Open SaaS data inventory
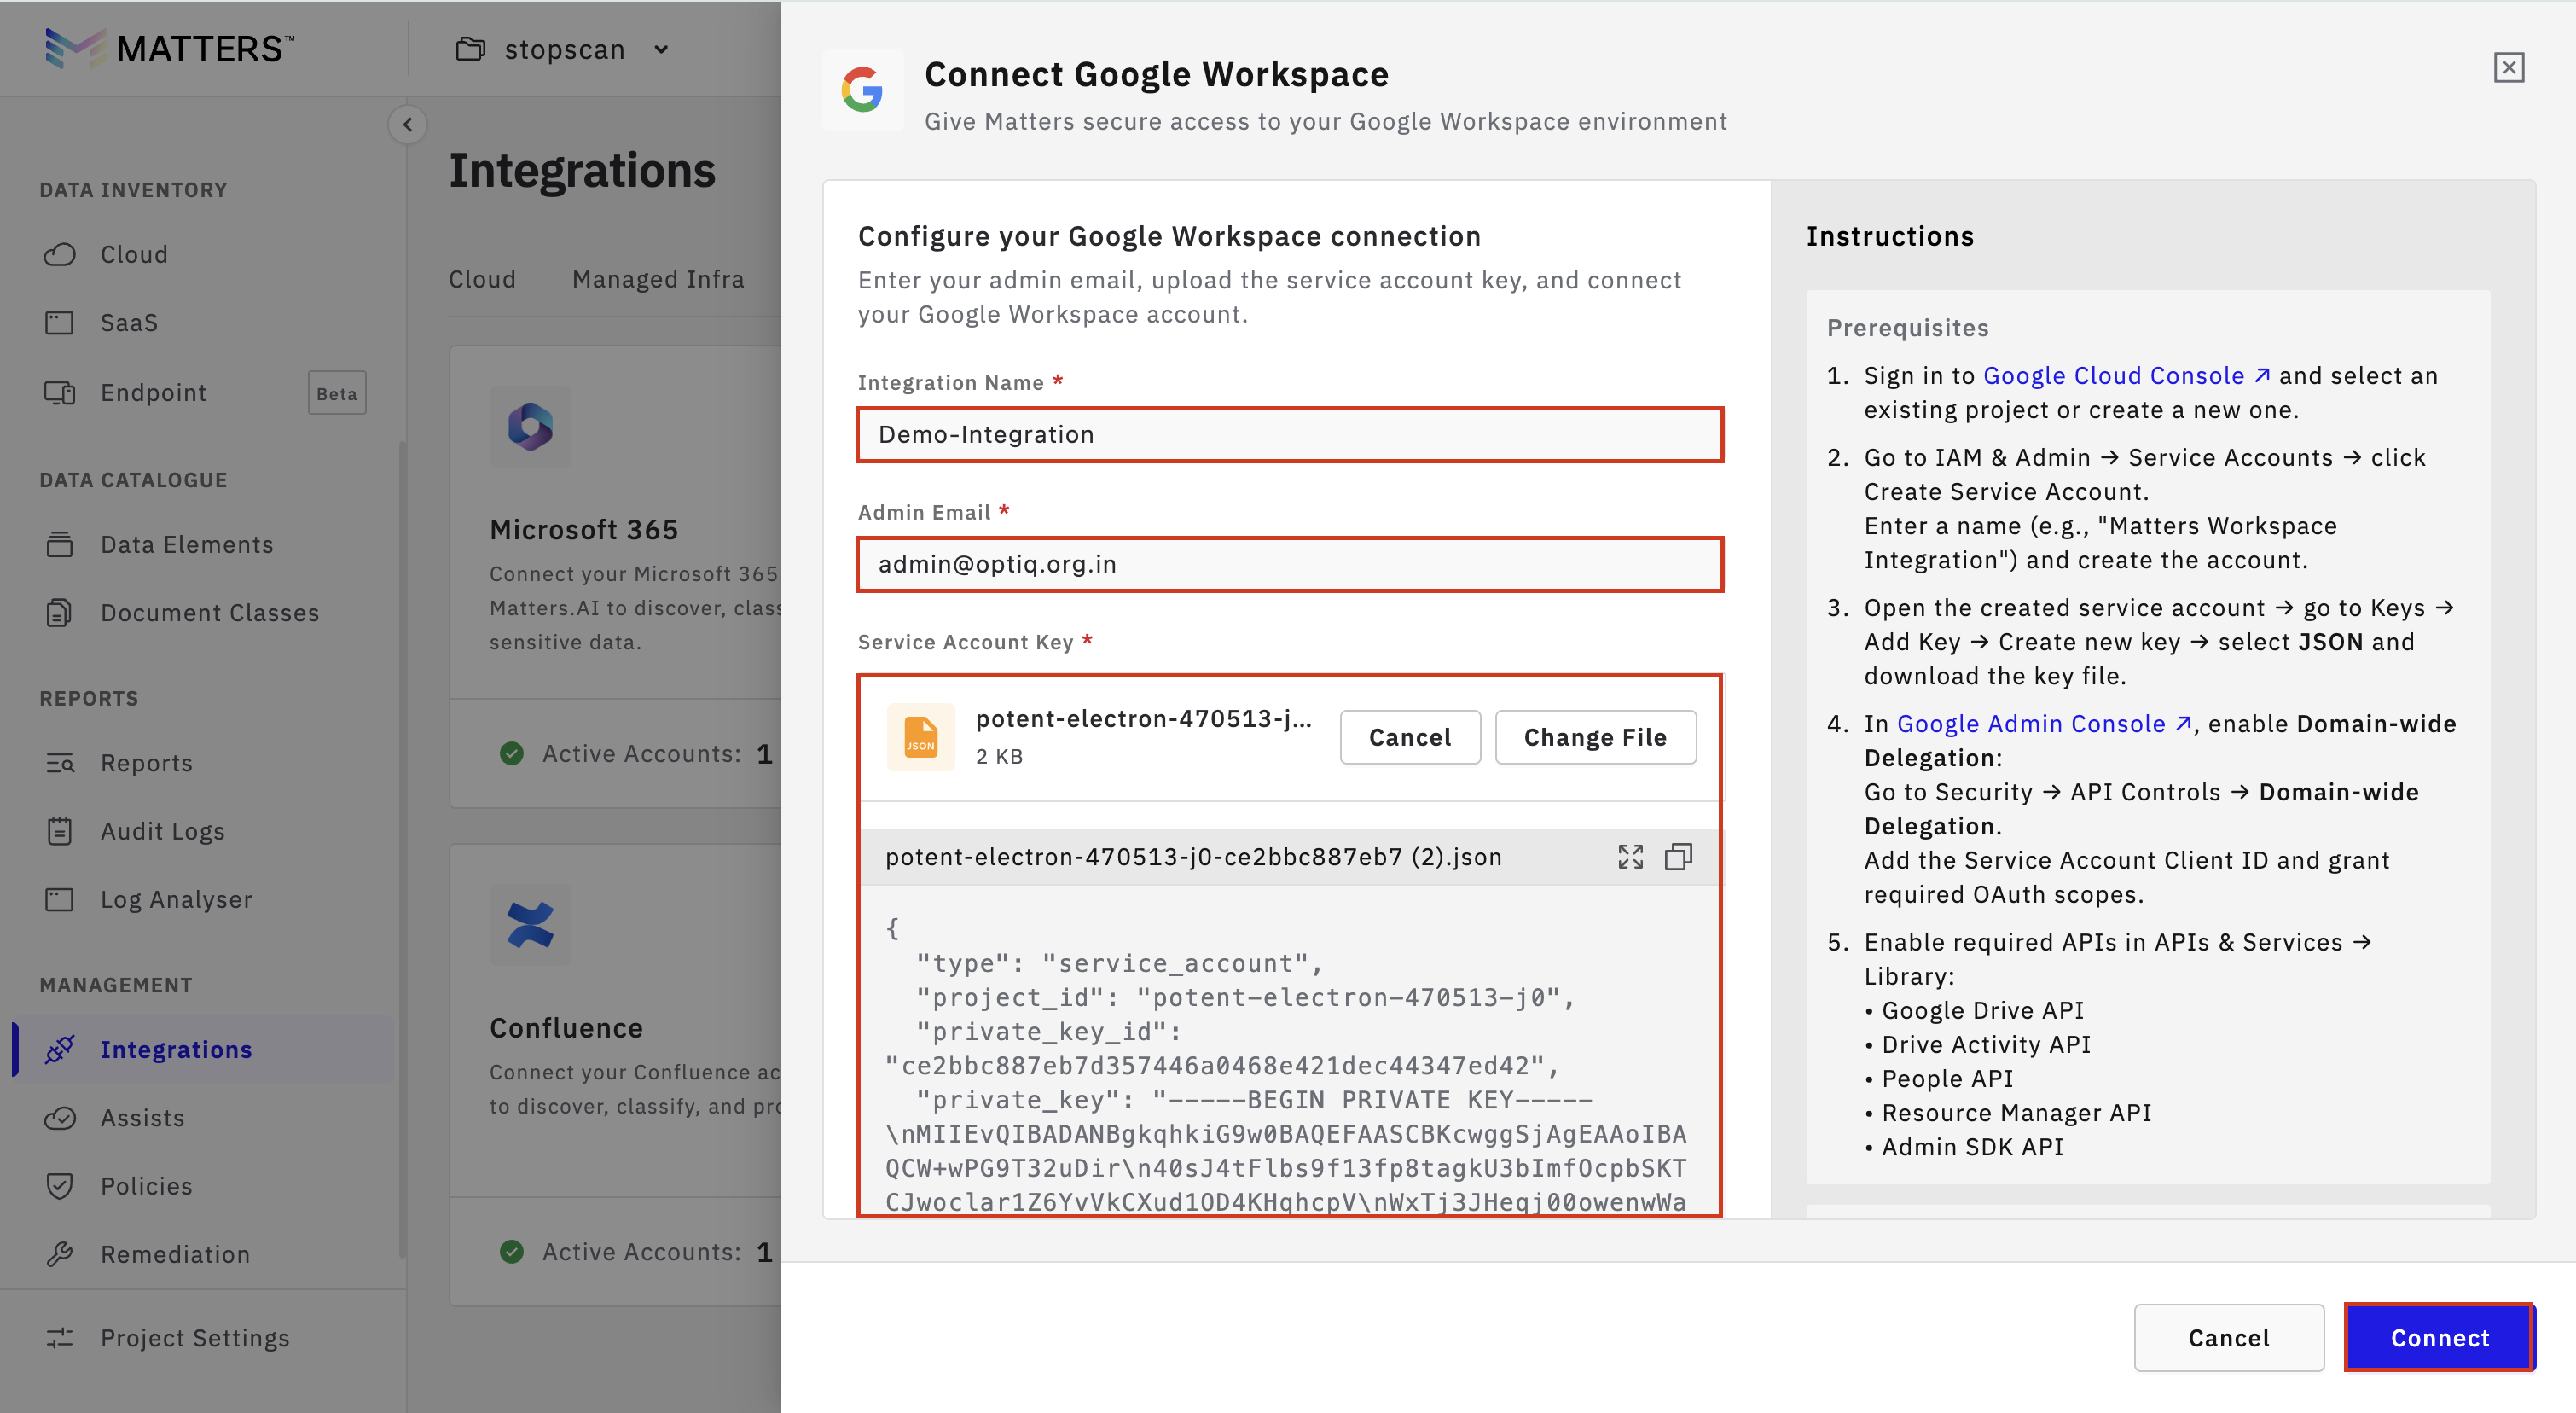 (x=129, y=322)
